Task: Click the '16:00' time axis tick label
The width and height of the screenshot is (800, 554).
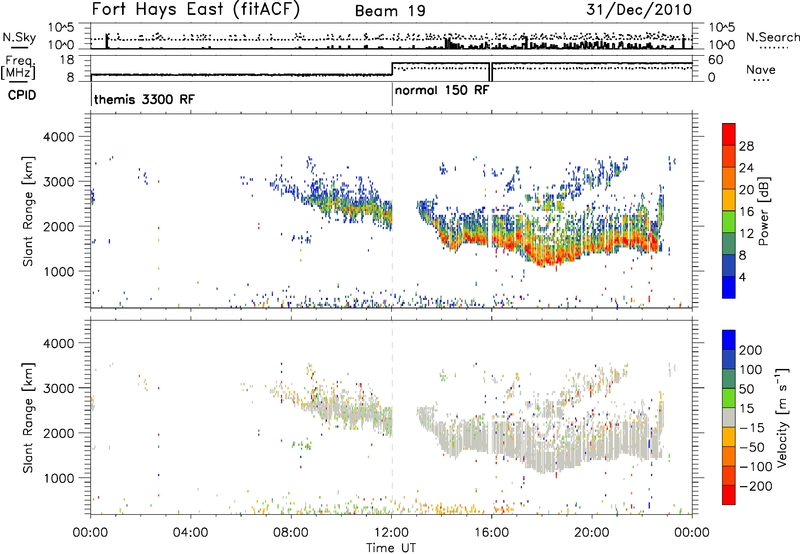Action: coord(491,533)
